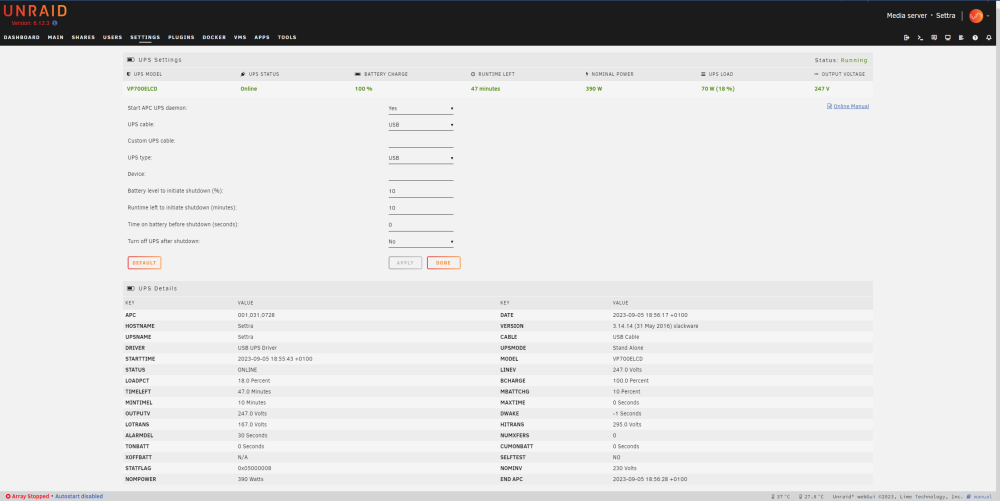1000x501 pixels.
Task: Click the Device input field
Action: [x=421, y=175]
